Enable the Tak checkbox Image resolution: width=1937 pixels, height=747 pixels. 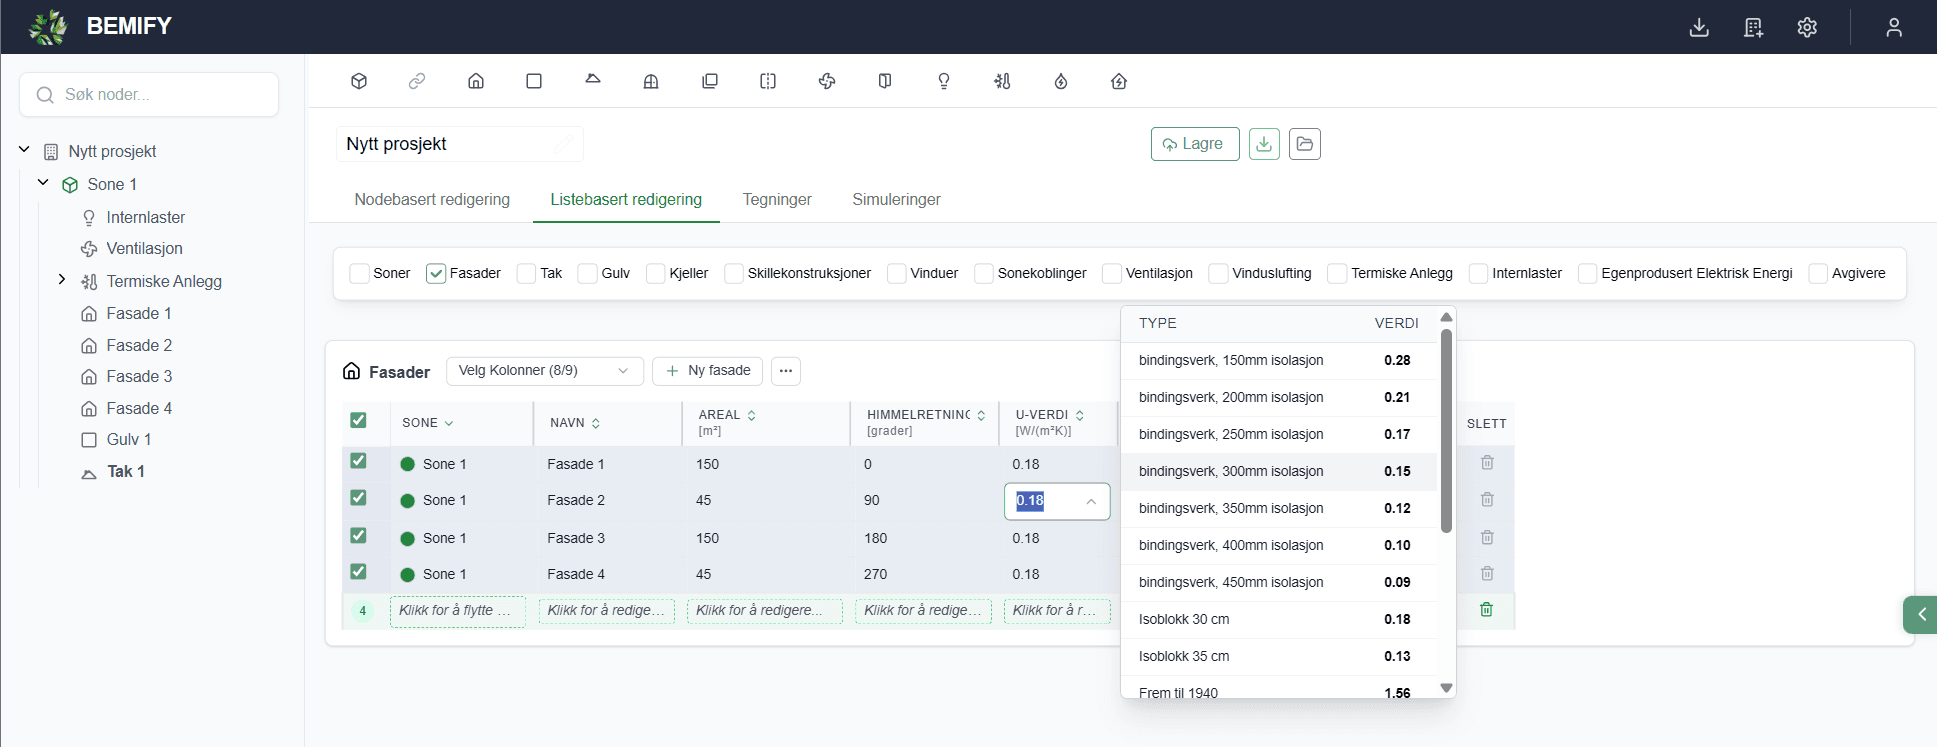tap(526, 273)
